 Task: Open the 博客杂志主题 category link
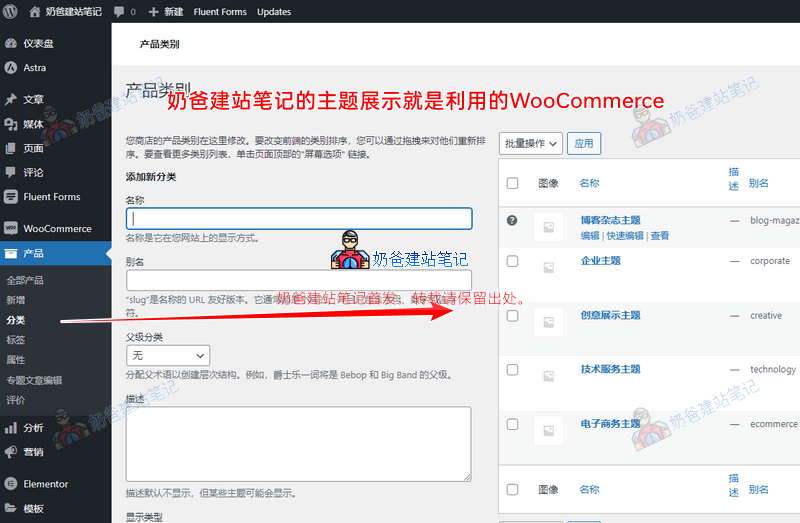[610, 220]
